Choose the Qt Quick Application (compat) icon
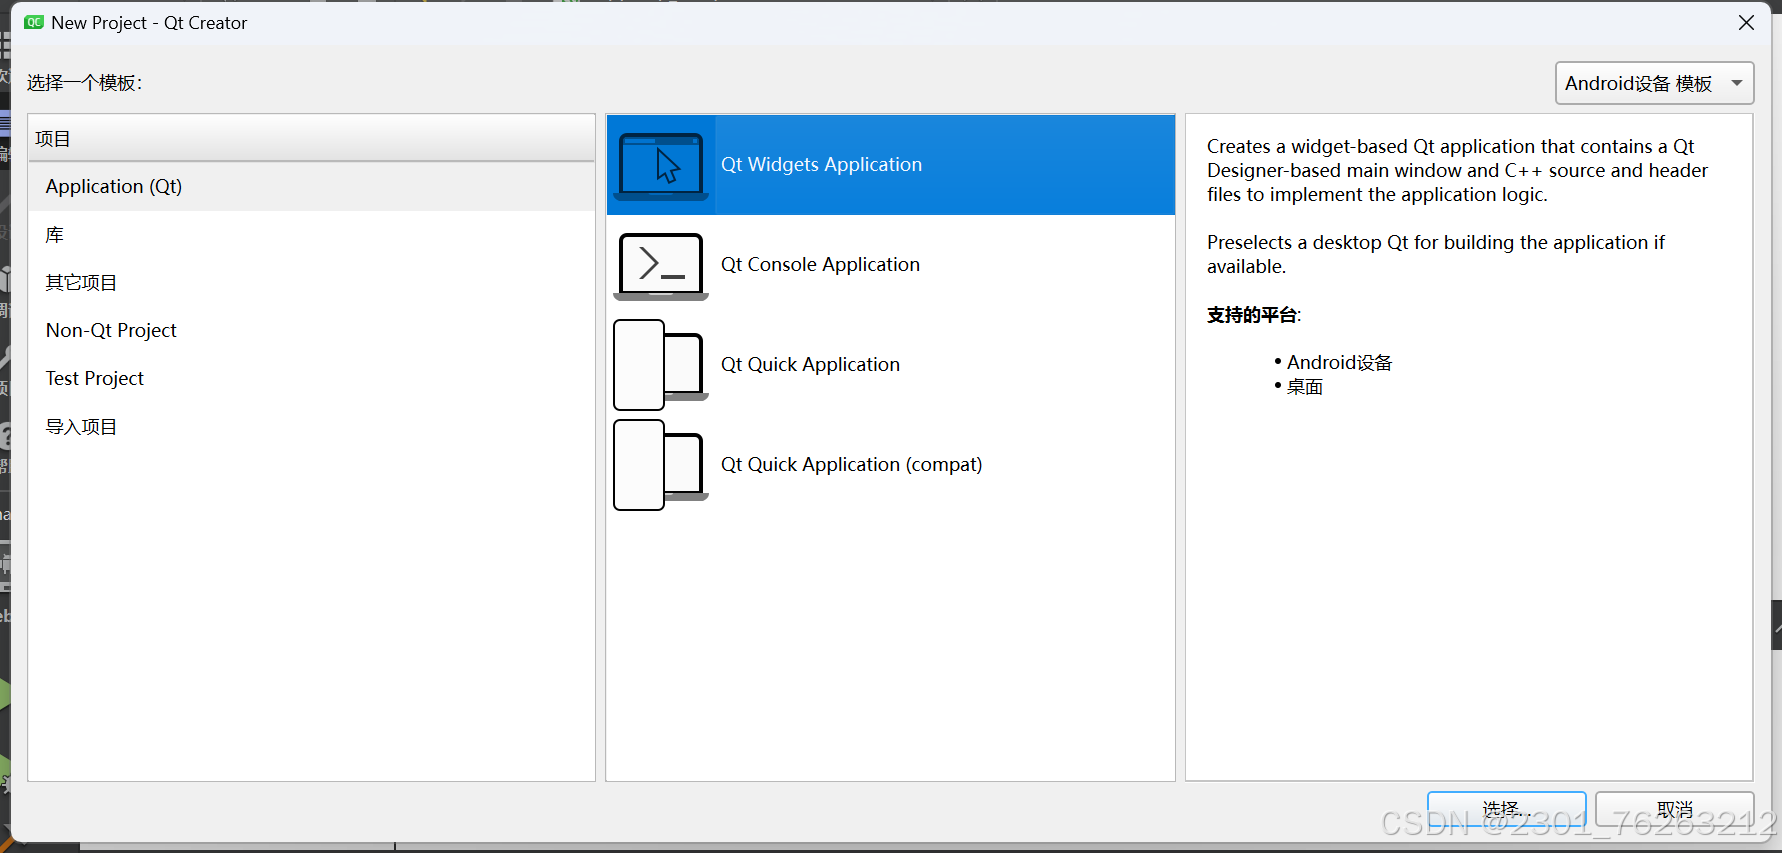 pyautogui.click(x=661, y=465)
